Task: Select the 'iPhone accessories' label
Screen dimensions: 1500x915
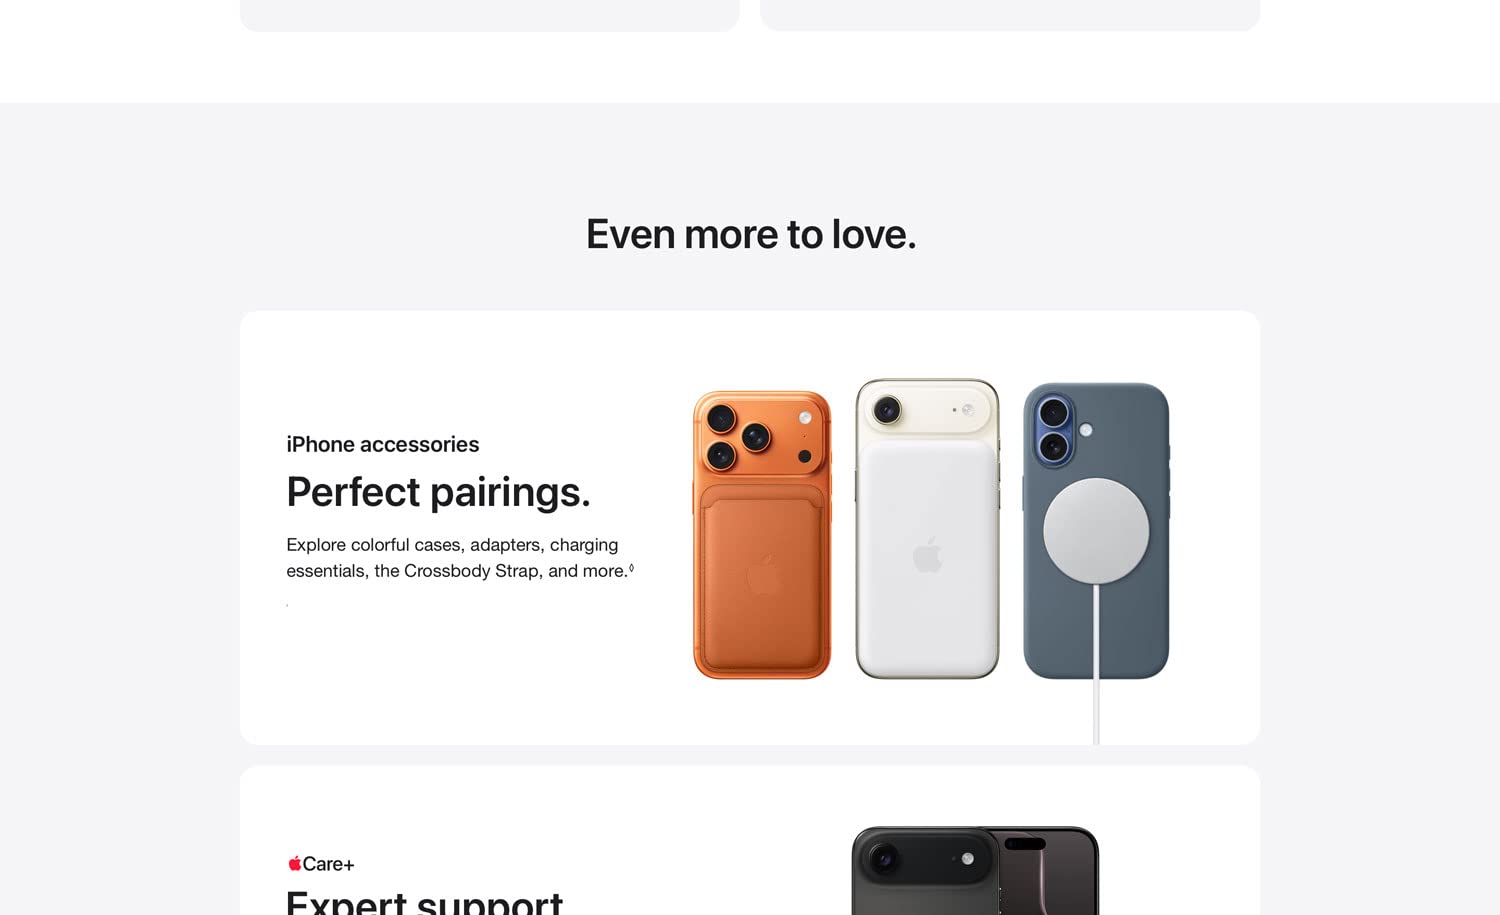Action: point(382,444)
